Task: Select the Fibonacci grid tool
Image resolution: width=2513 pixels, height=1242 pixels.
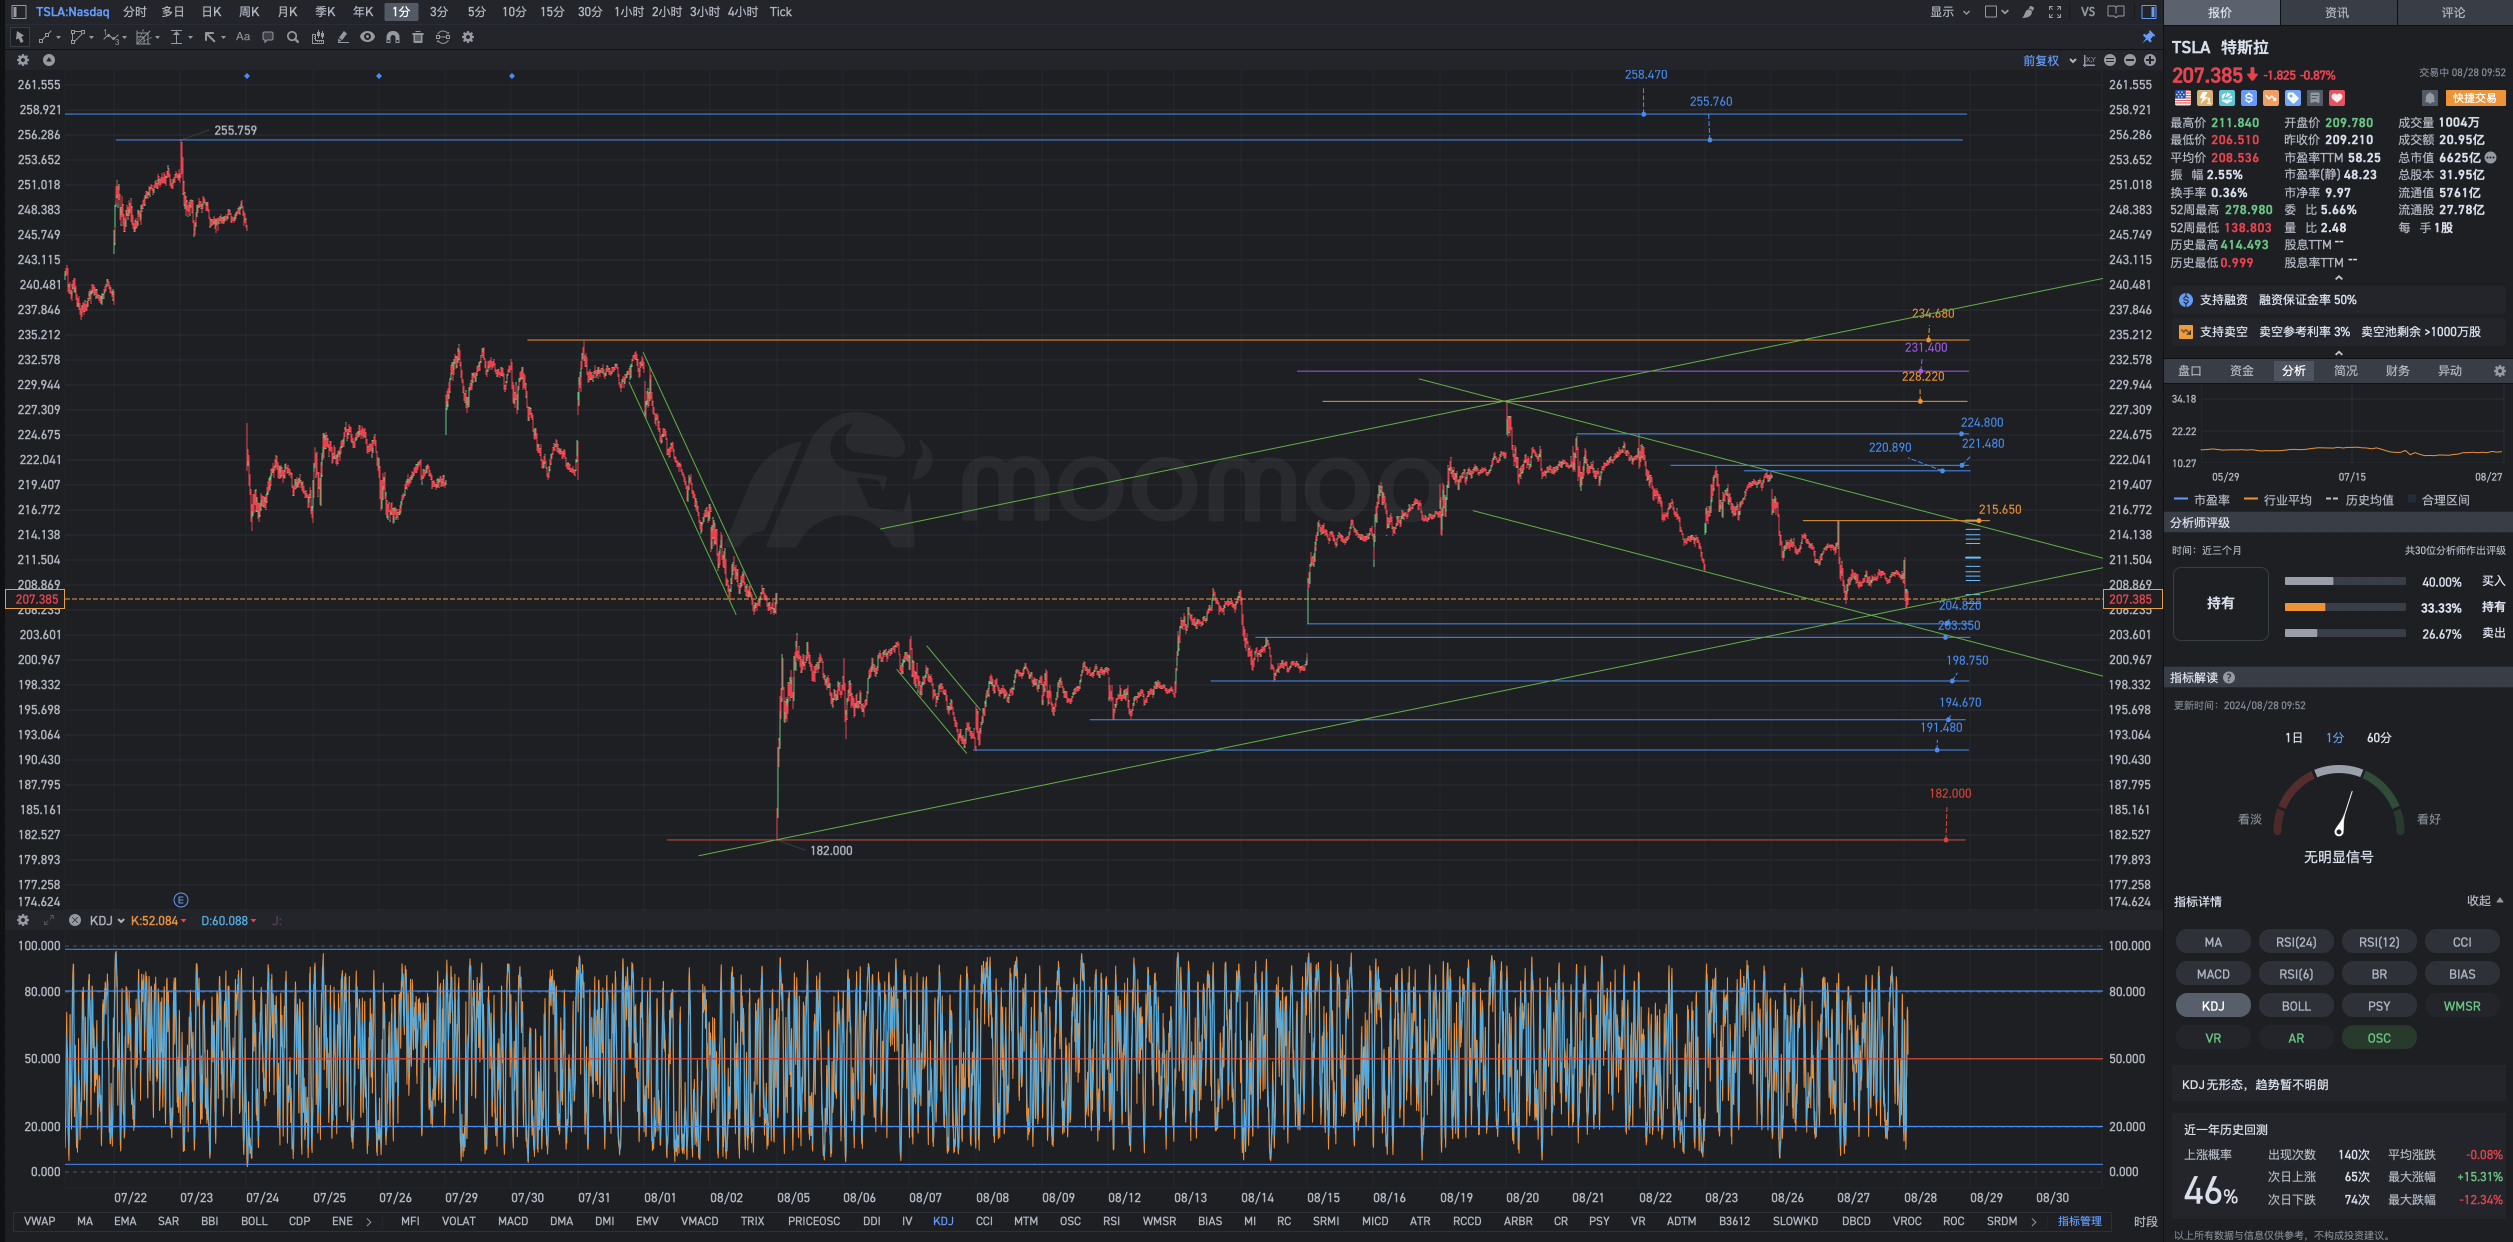Action: [x=146, y=37]
